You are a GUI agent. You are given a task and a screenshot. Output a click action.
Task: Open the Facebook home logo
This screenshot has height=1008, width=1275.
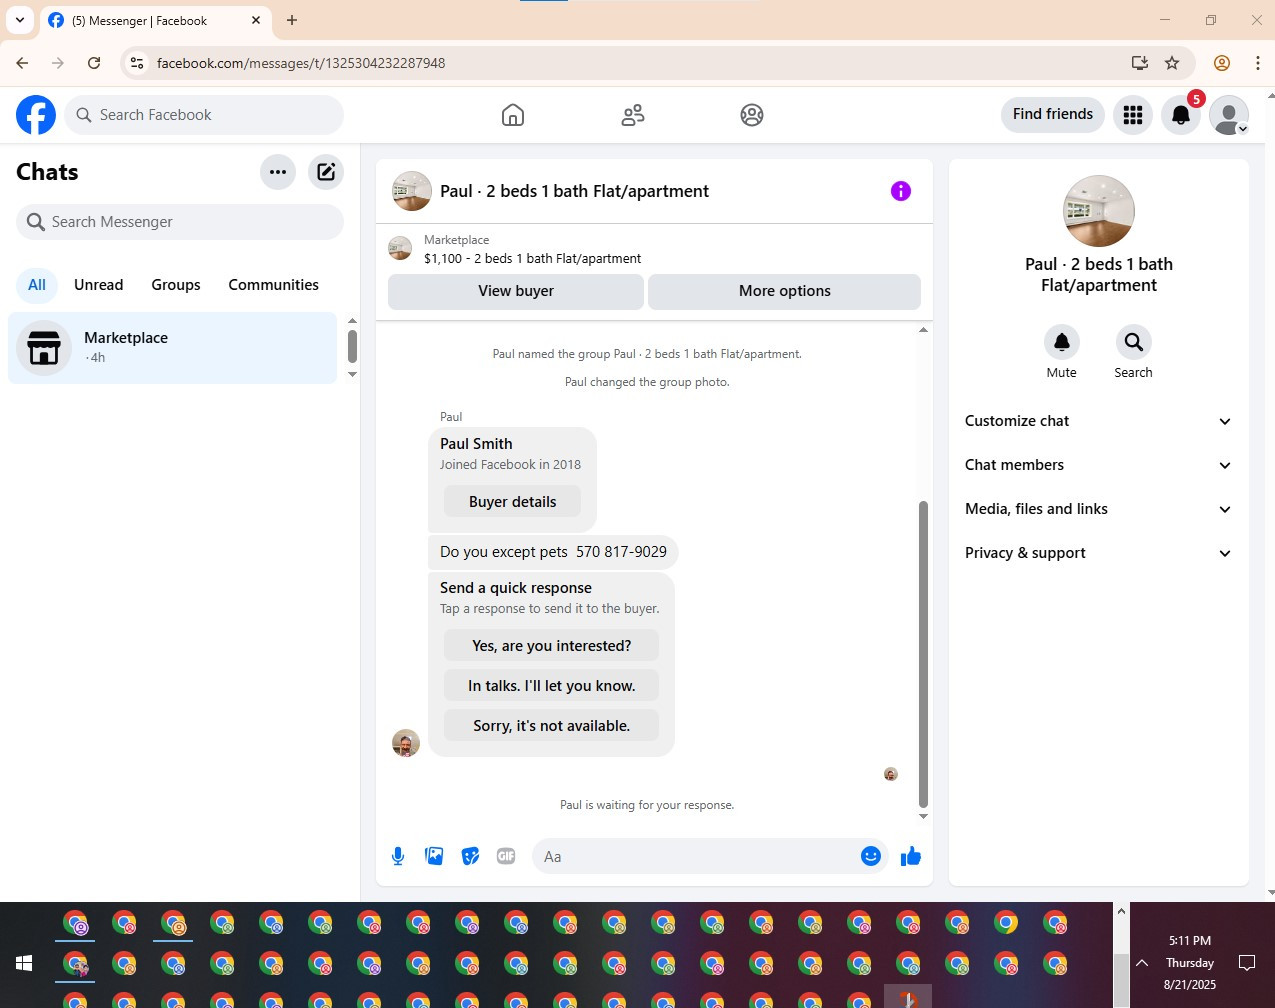[36, 115]
